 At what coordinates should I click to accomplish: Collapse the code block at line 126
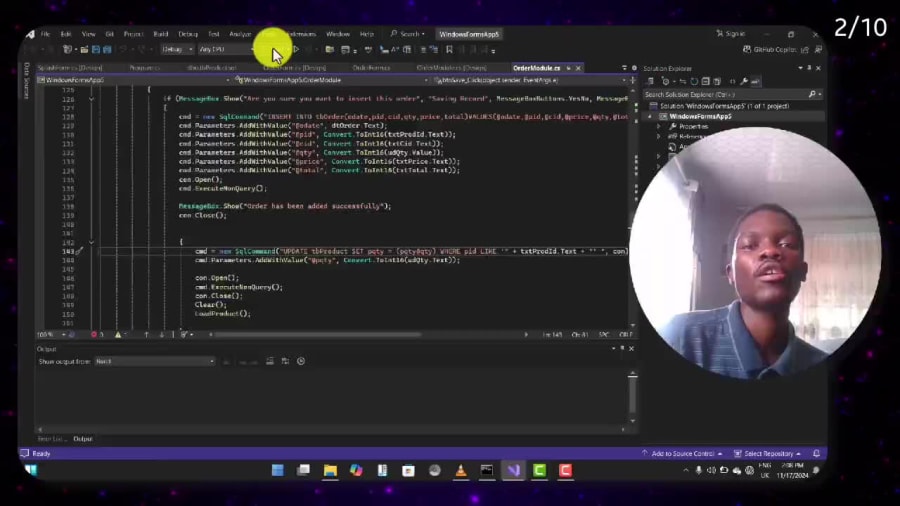[x=91, y=99]
